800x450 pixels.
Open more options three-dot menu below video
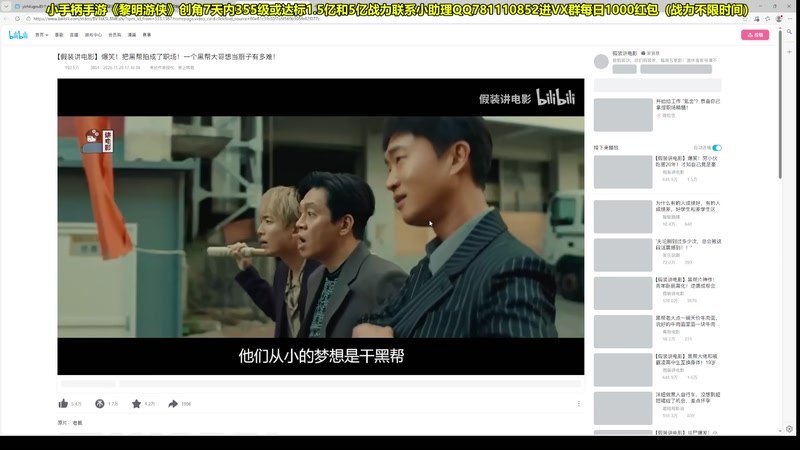click(578, 404)
